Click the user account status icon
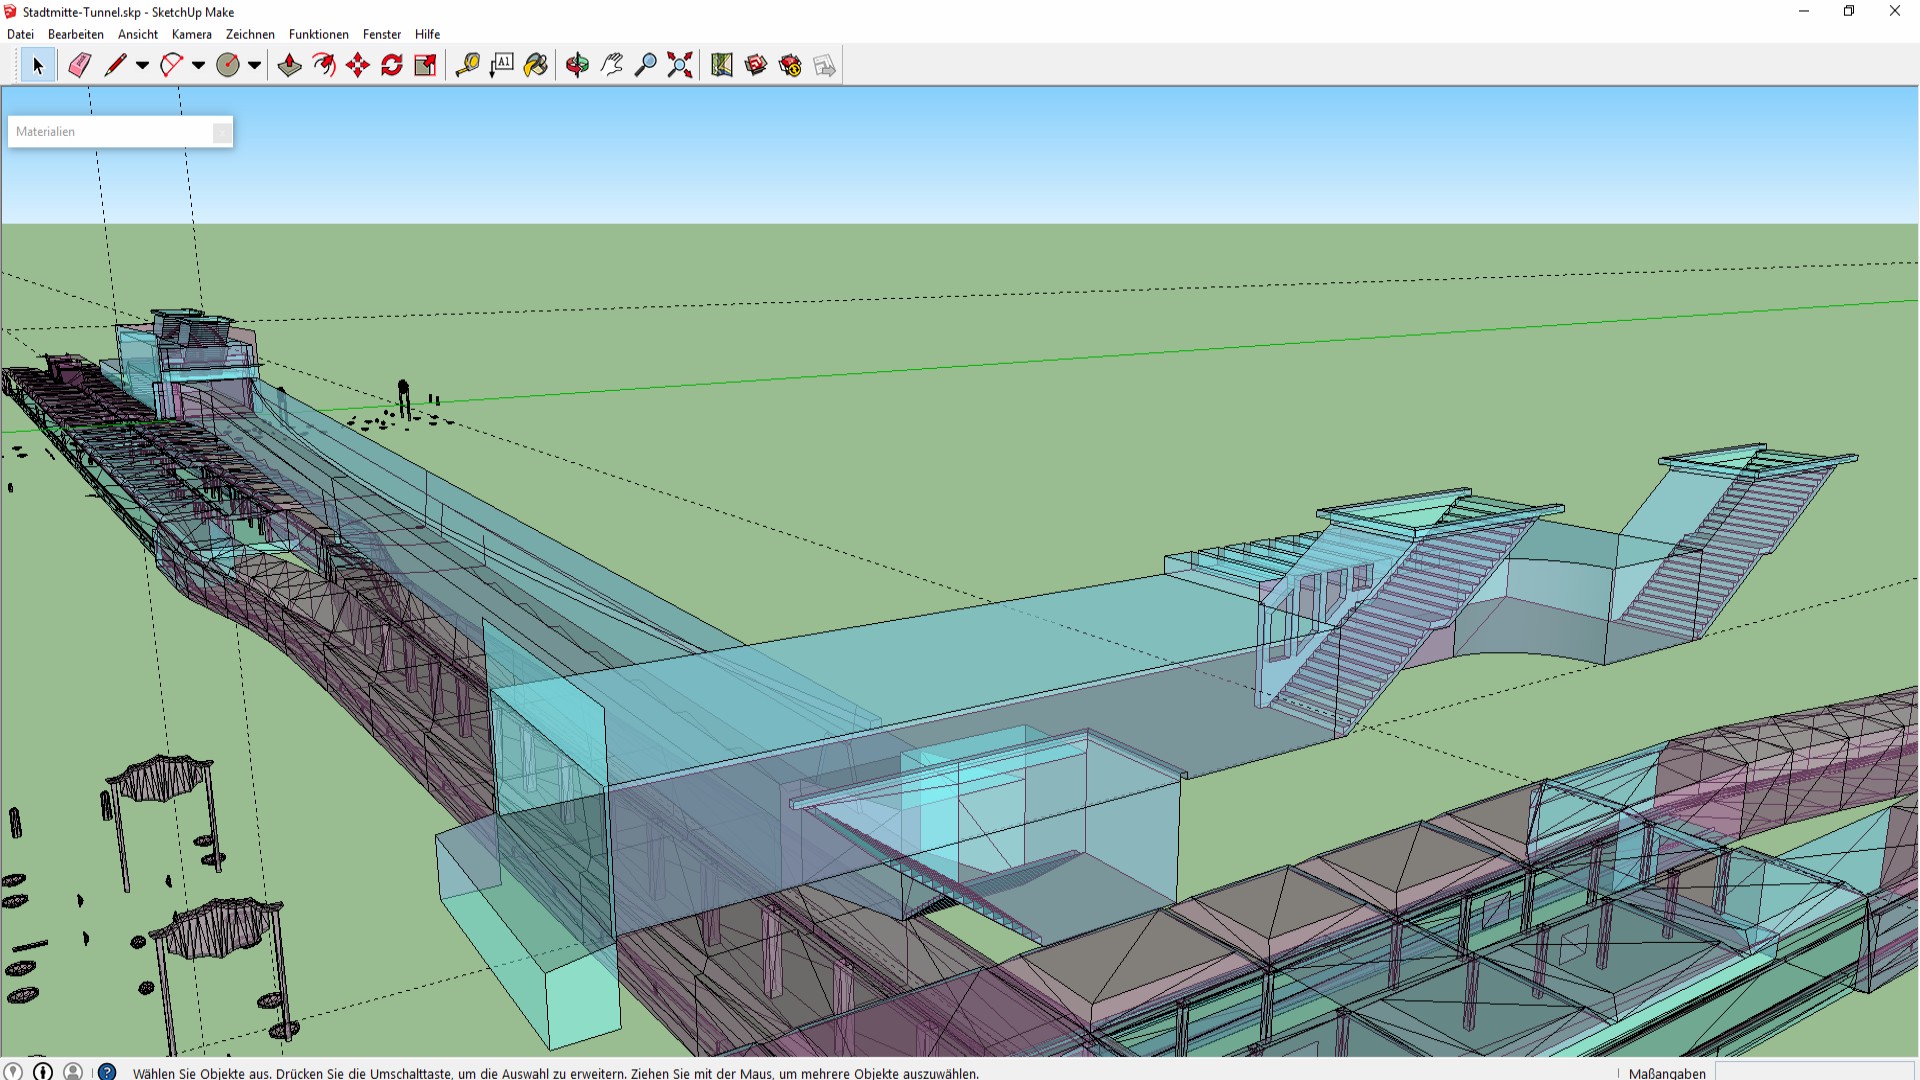1920x1080 pixels. point(73,1072)
